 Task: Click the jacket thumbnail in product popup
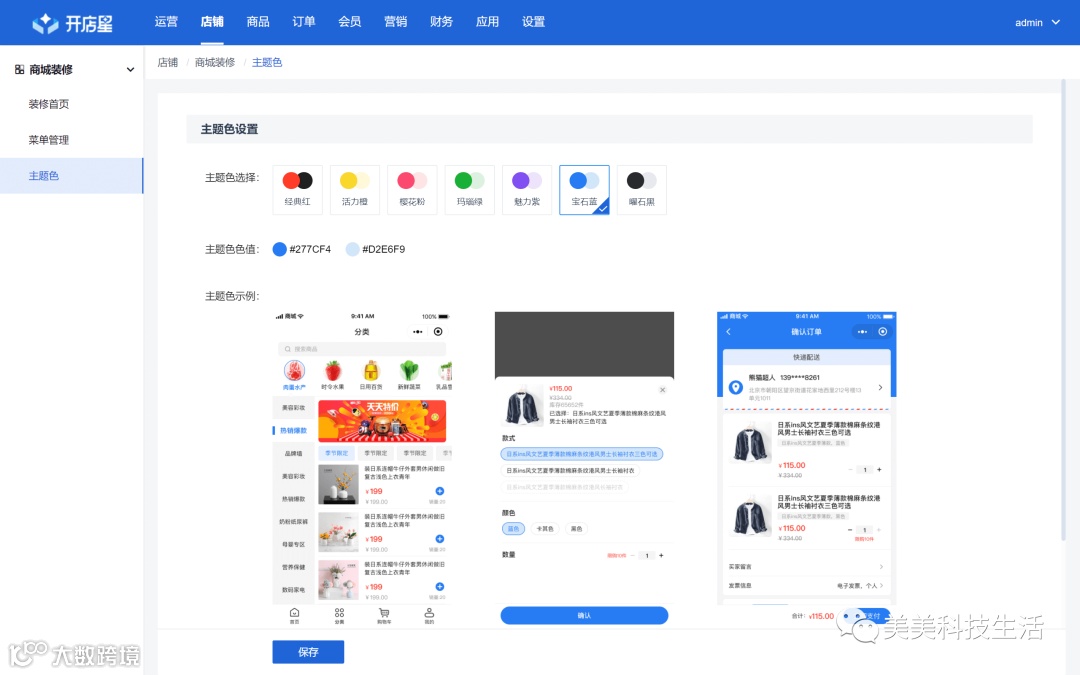click(523, 405)
